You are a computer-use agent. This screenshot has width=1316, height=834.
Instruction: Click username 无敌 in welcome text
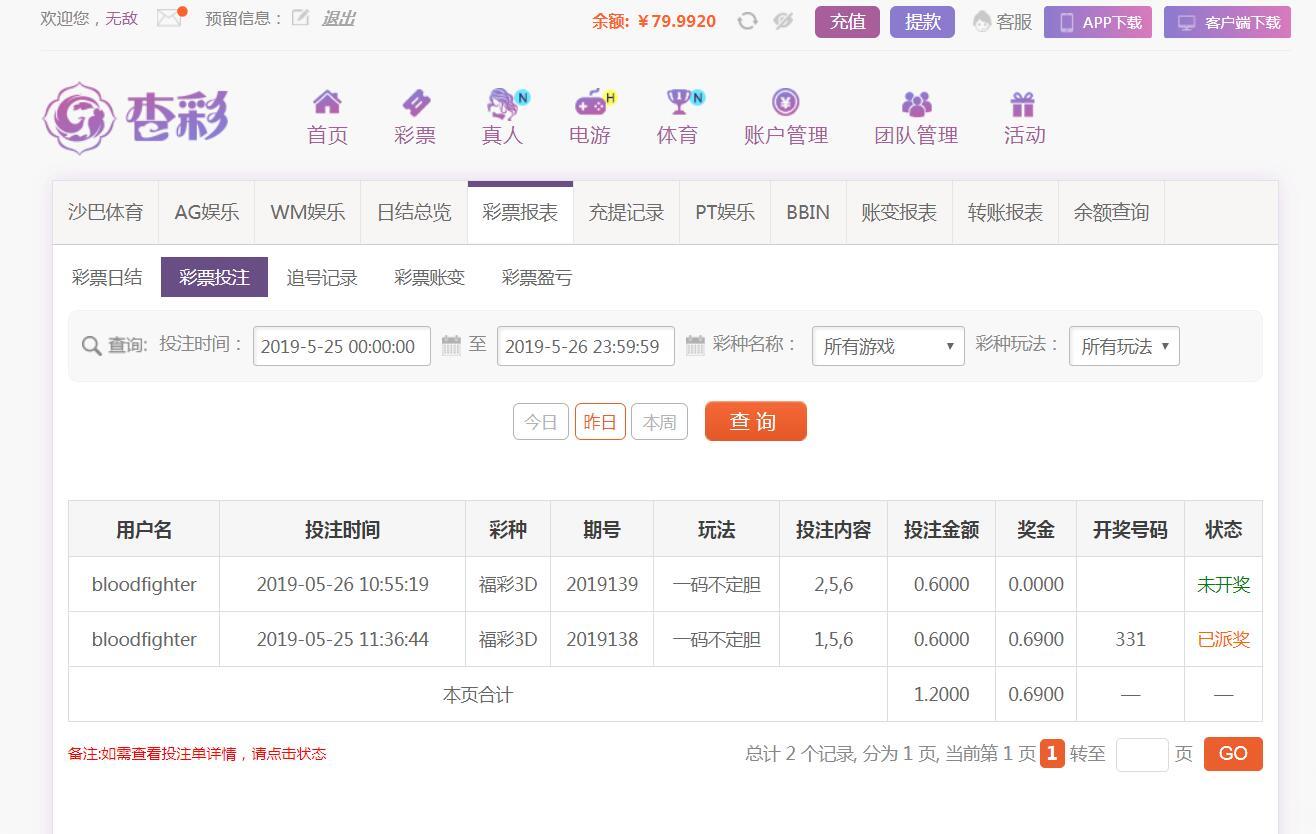tap(122, 18)
